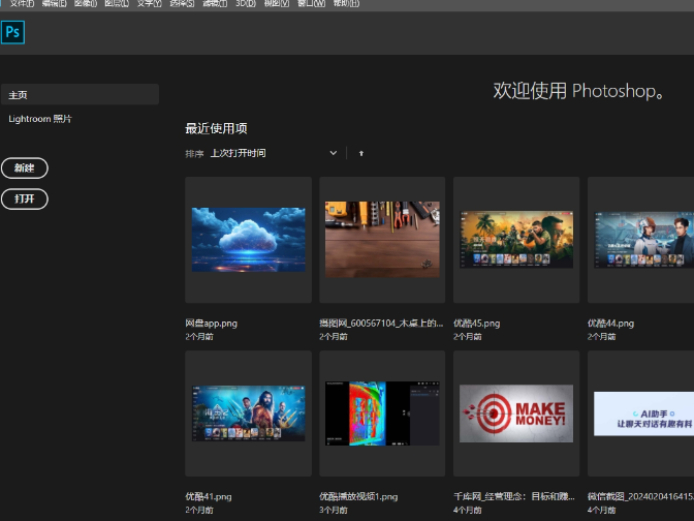This screenshot has height=521, width=694.
Task: Click the Photoshop Ps logo icon
Action: [12, 32]
